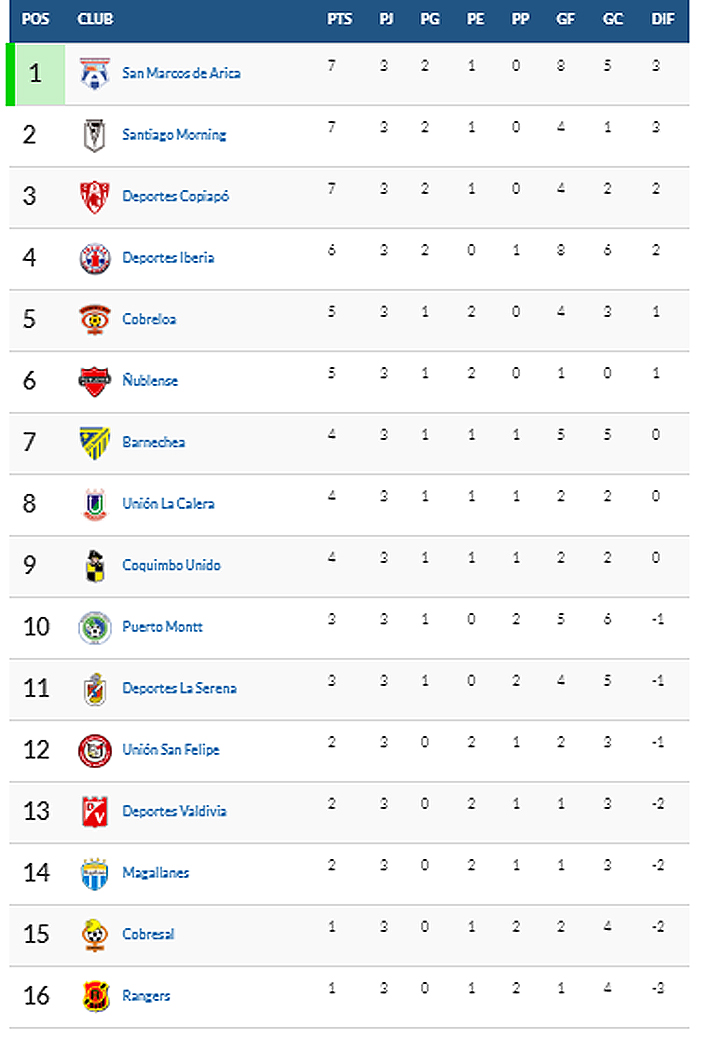Click the Barnechea club badge
The width and height of the screenshot is (710, 1052).
pos(94,442)
